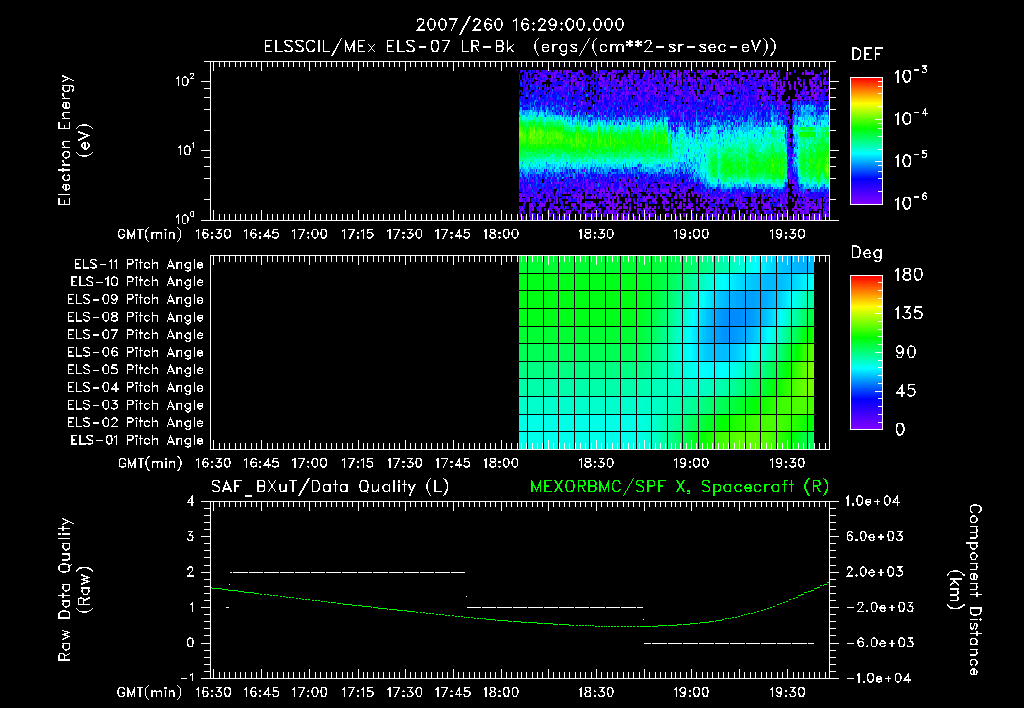This screenshot has width=1024, height=708.
Task: Select the ELS-07 Pitch Angle row label
Action: pyautogui.click(x=135, y=335)
